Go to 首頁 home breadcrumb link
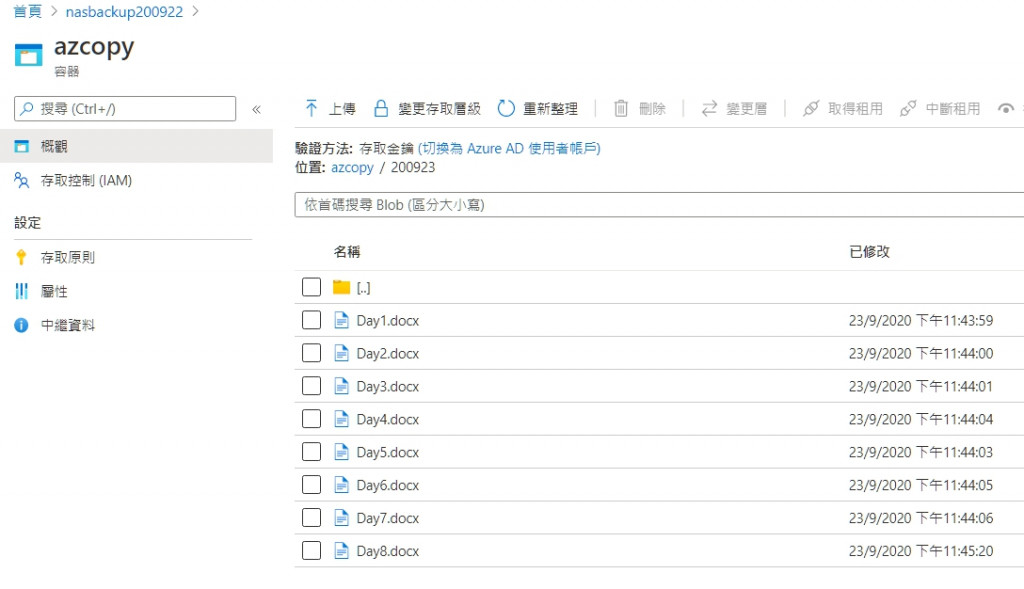This screenshot has width=1024, height=589. pyautogui.click(x=28, y=11)
